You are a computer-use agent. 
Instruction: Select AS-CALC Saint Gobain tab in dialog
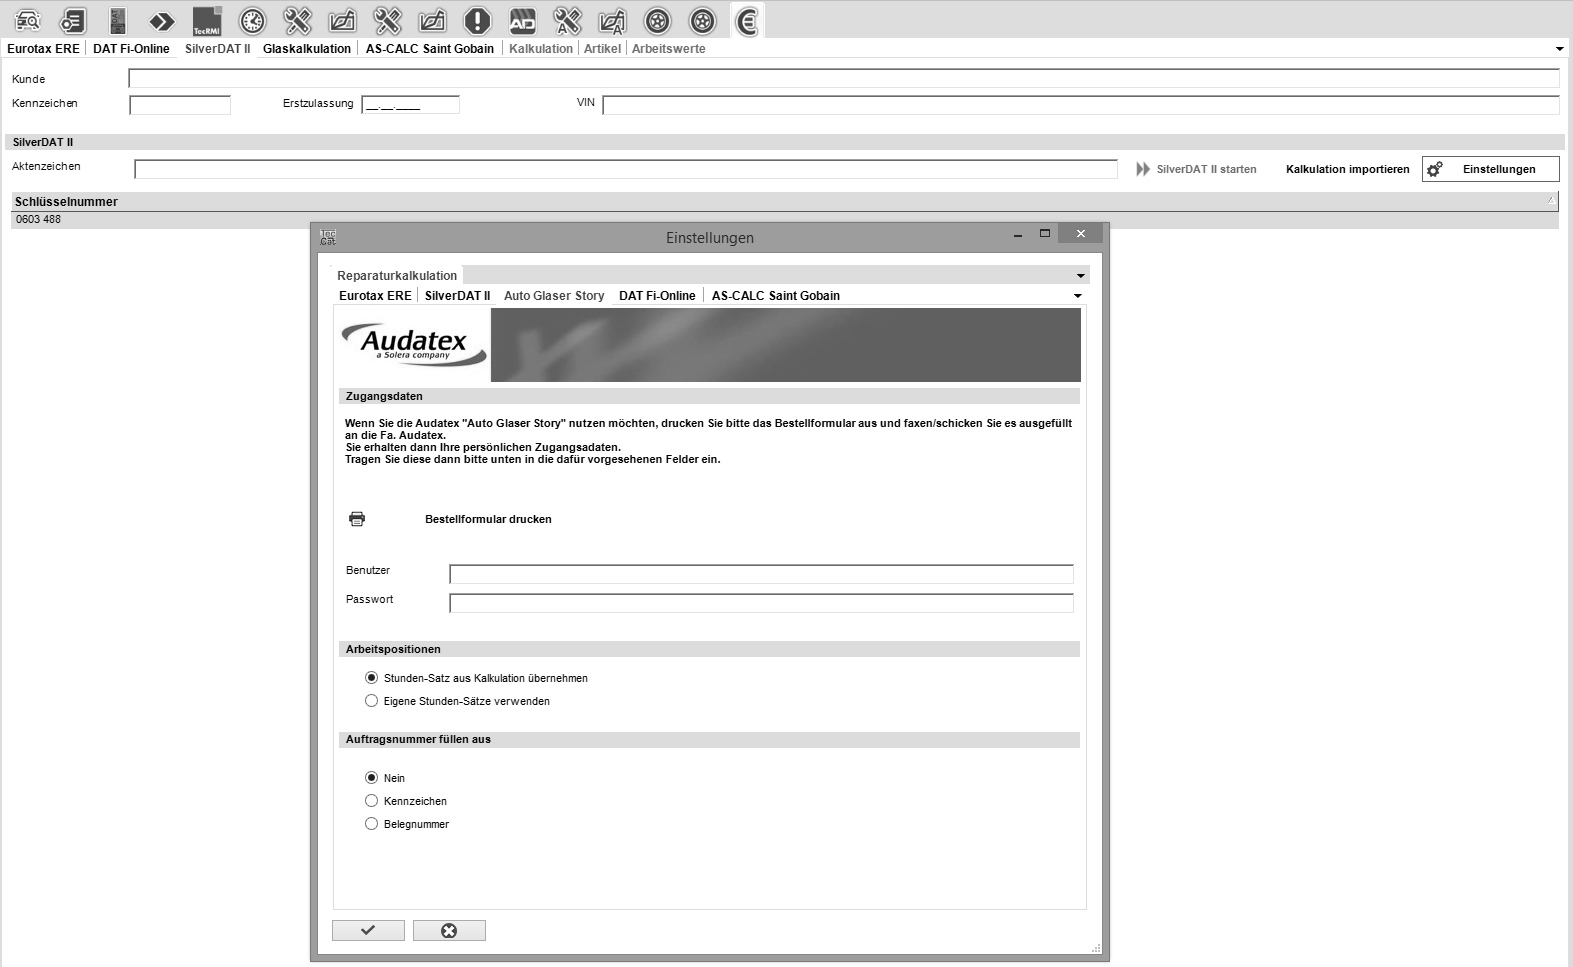pyautogui.click(x=776, y=295)
